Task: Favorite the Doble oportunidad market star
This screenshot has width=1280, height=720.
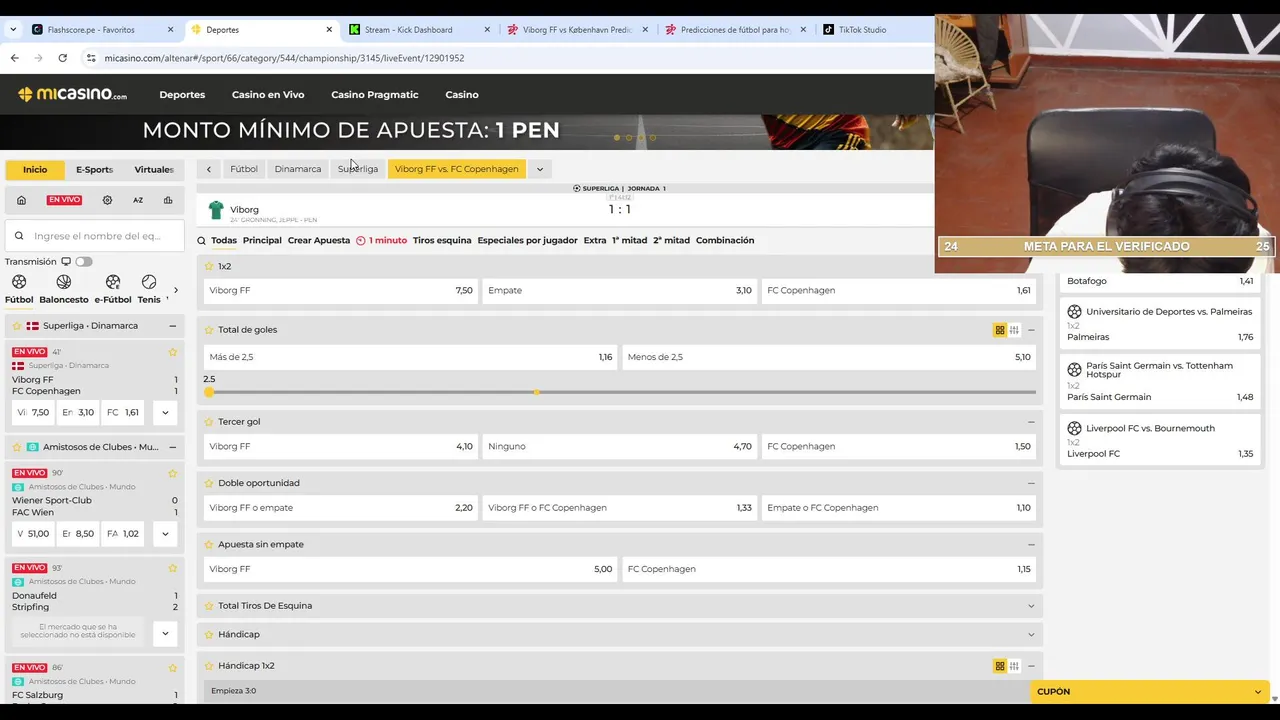Action: [209, 483]
